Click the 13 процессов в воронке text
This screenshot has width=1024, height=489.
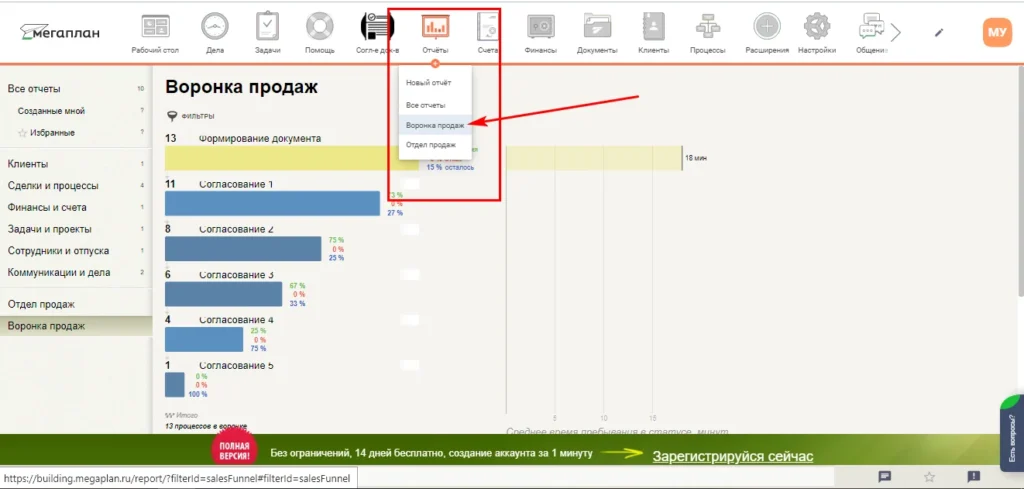[206, 426]
